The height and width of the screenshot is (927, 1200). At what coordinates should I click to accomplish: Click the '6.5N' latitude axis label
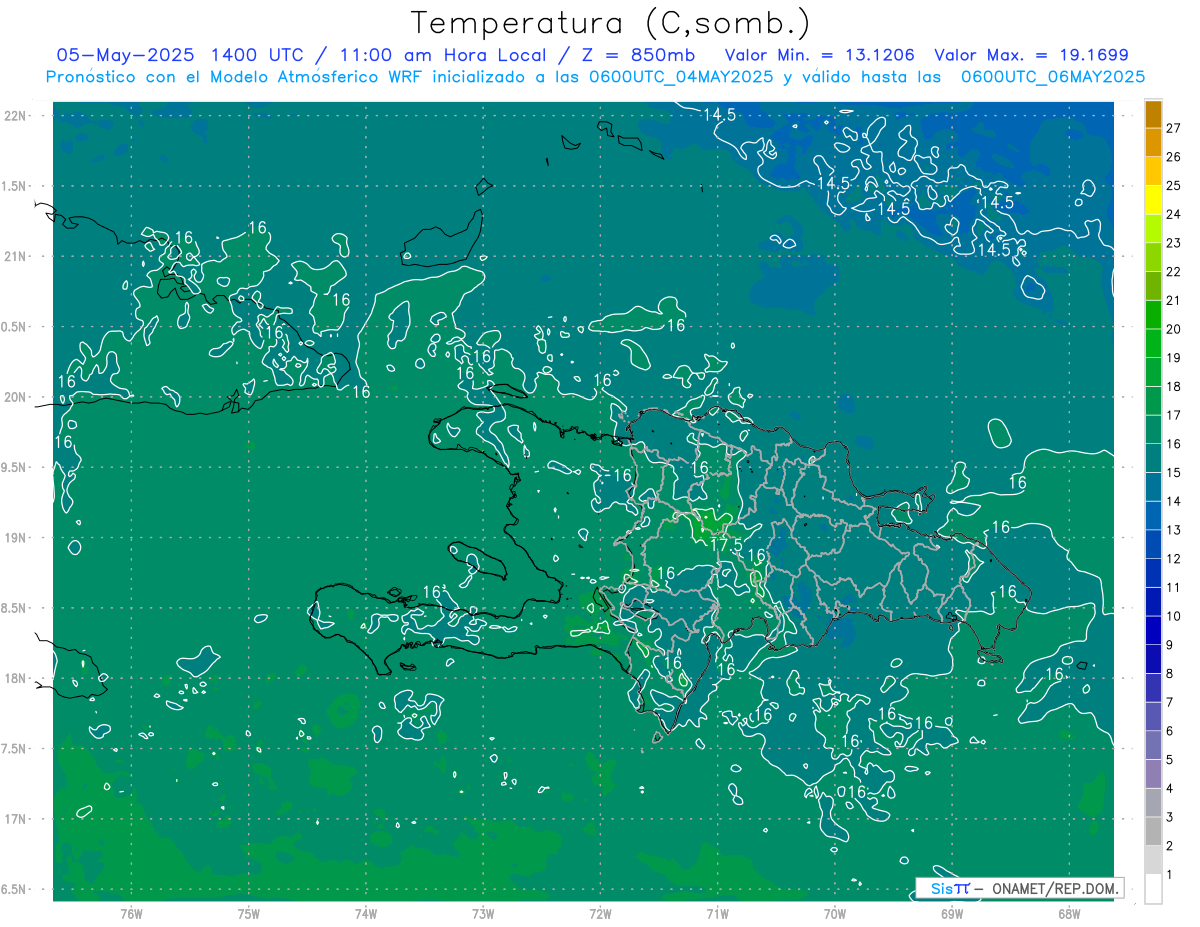[15, 890]
